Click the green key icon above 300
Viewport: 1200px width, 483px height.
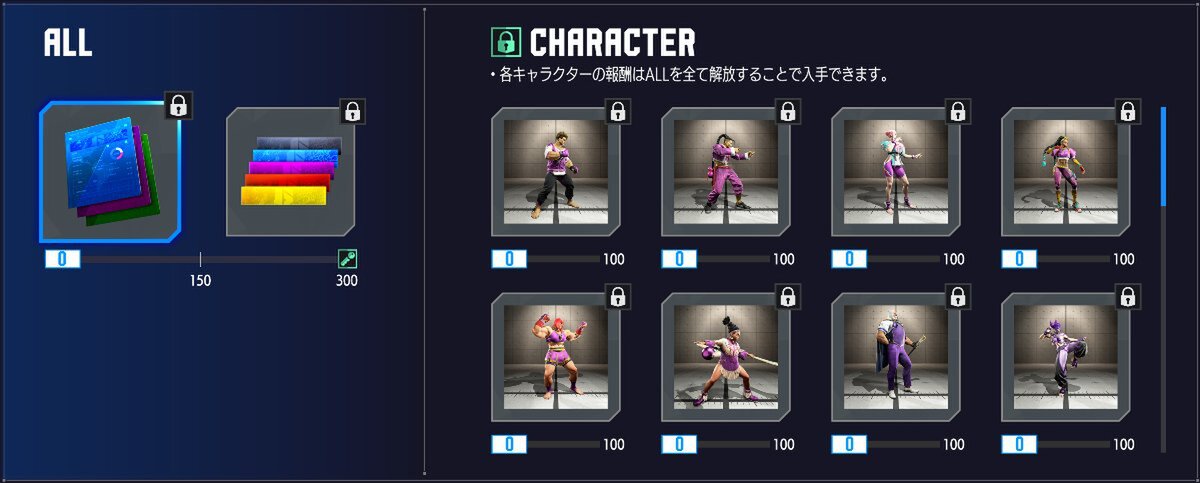click(348, 259)
